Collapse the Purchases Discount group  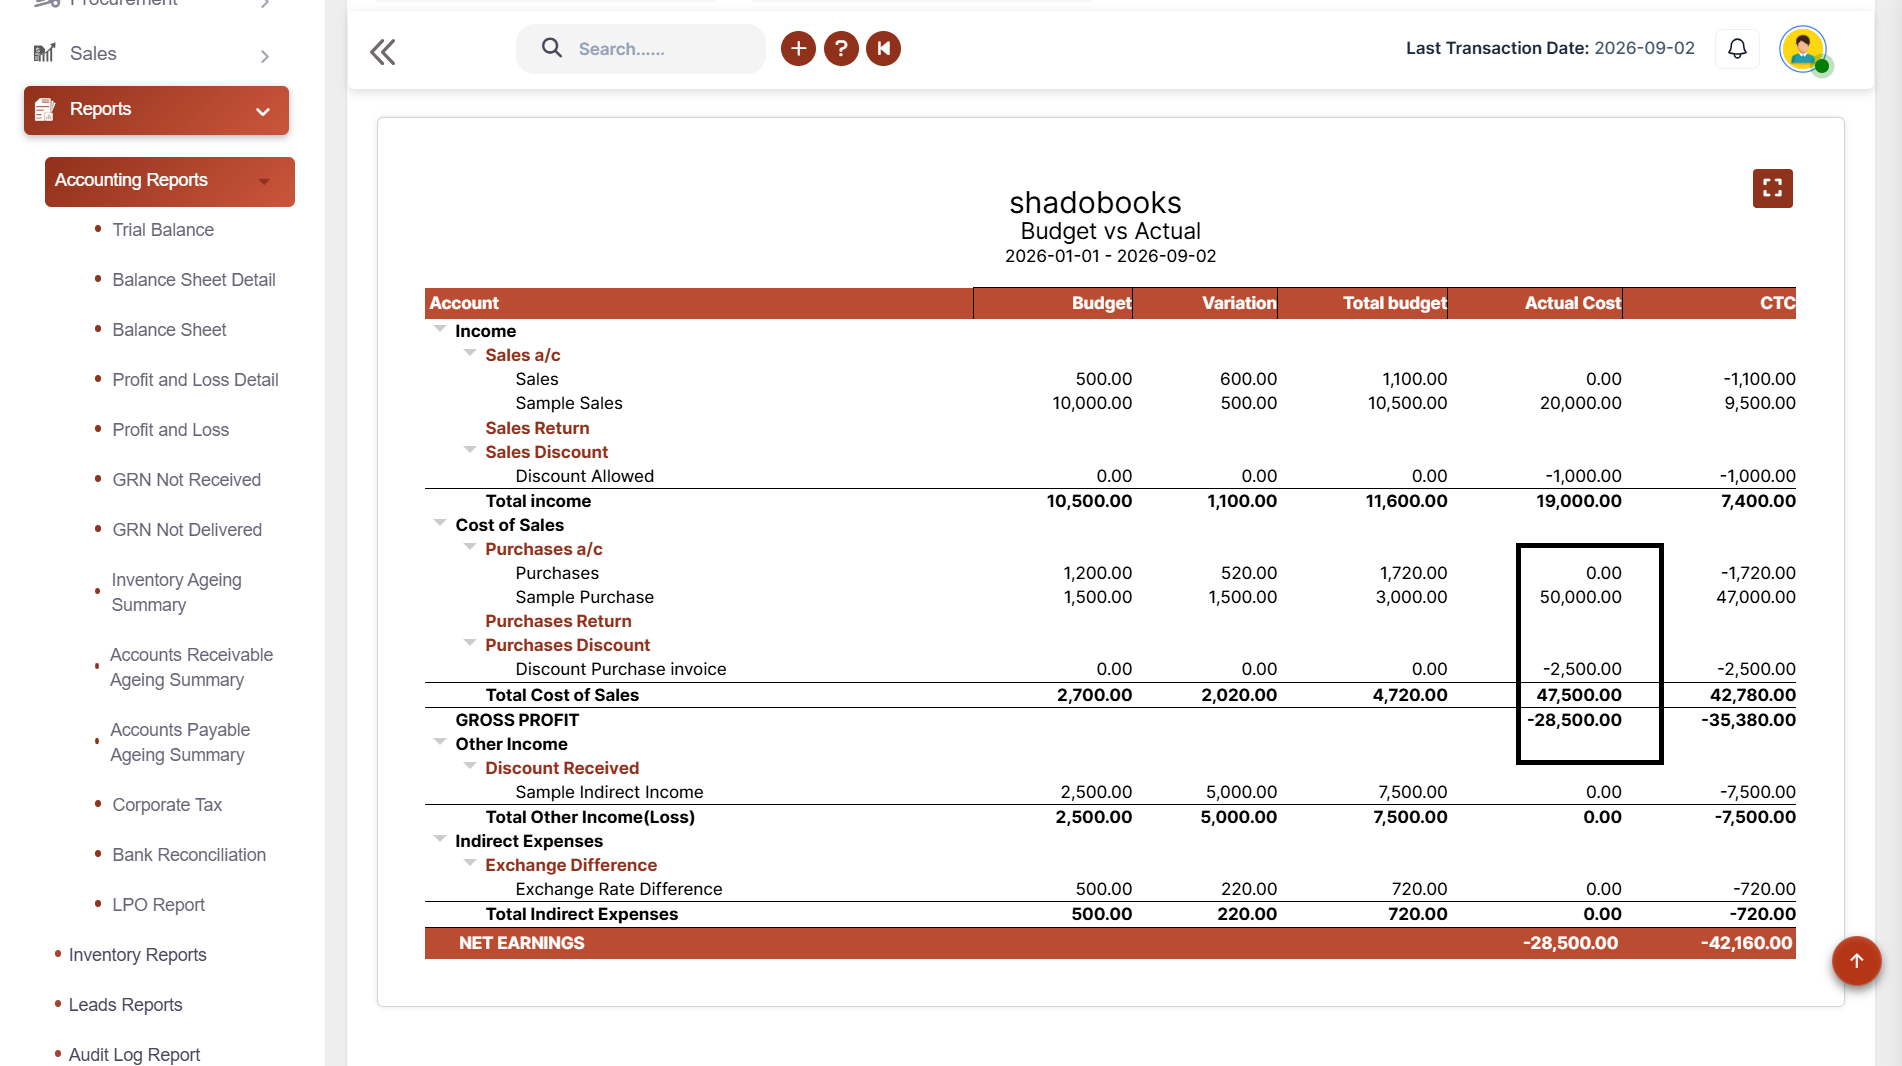470,642
